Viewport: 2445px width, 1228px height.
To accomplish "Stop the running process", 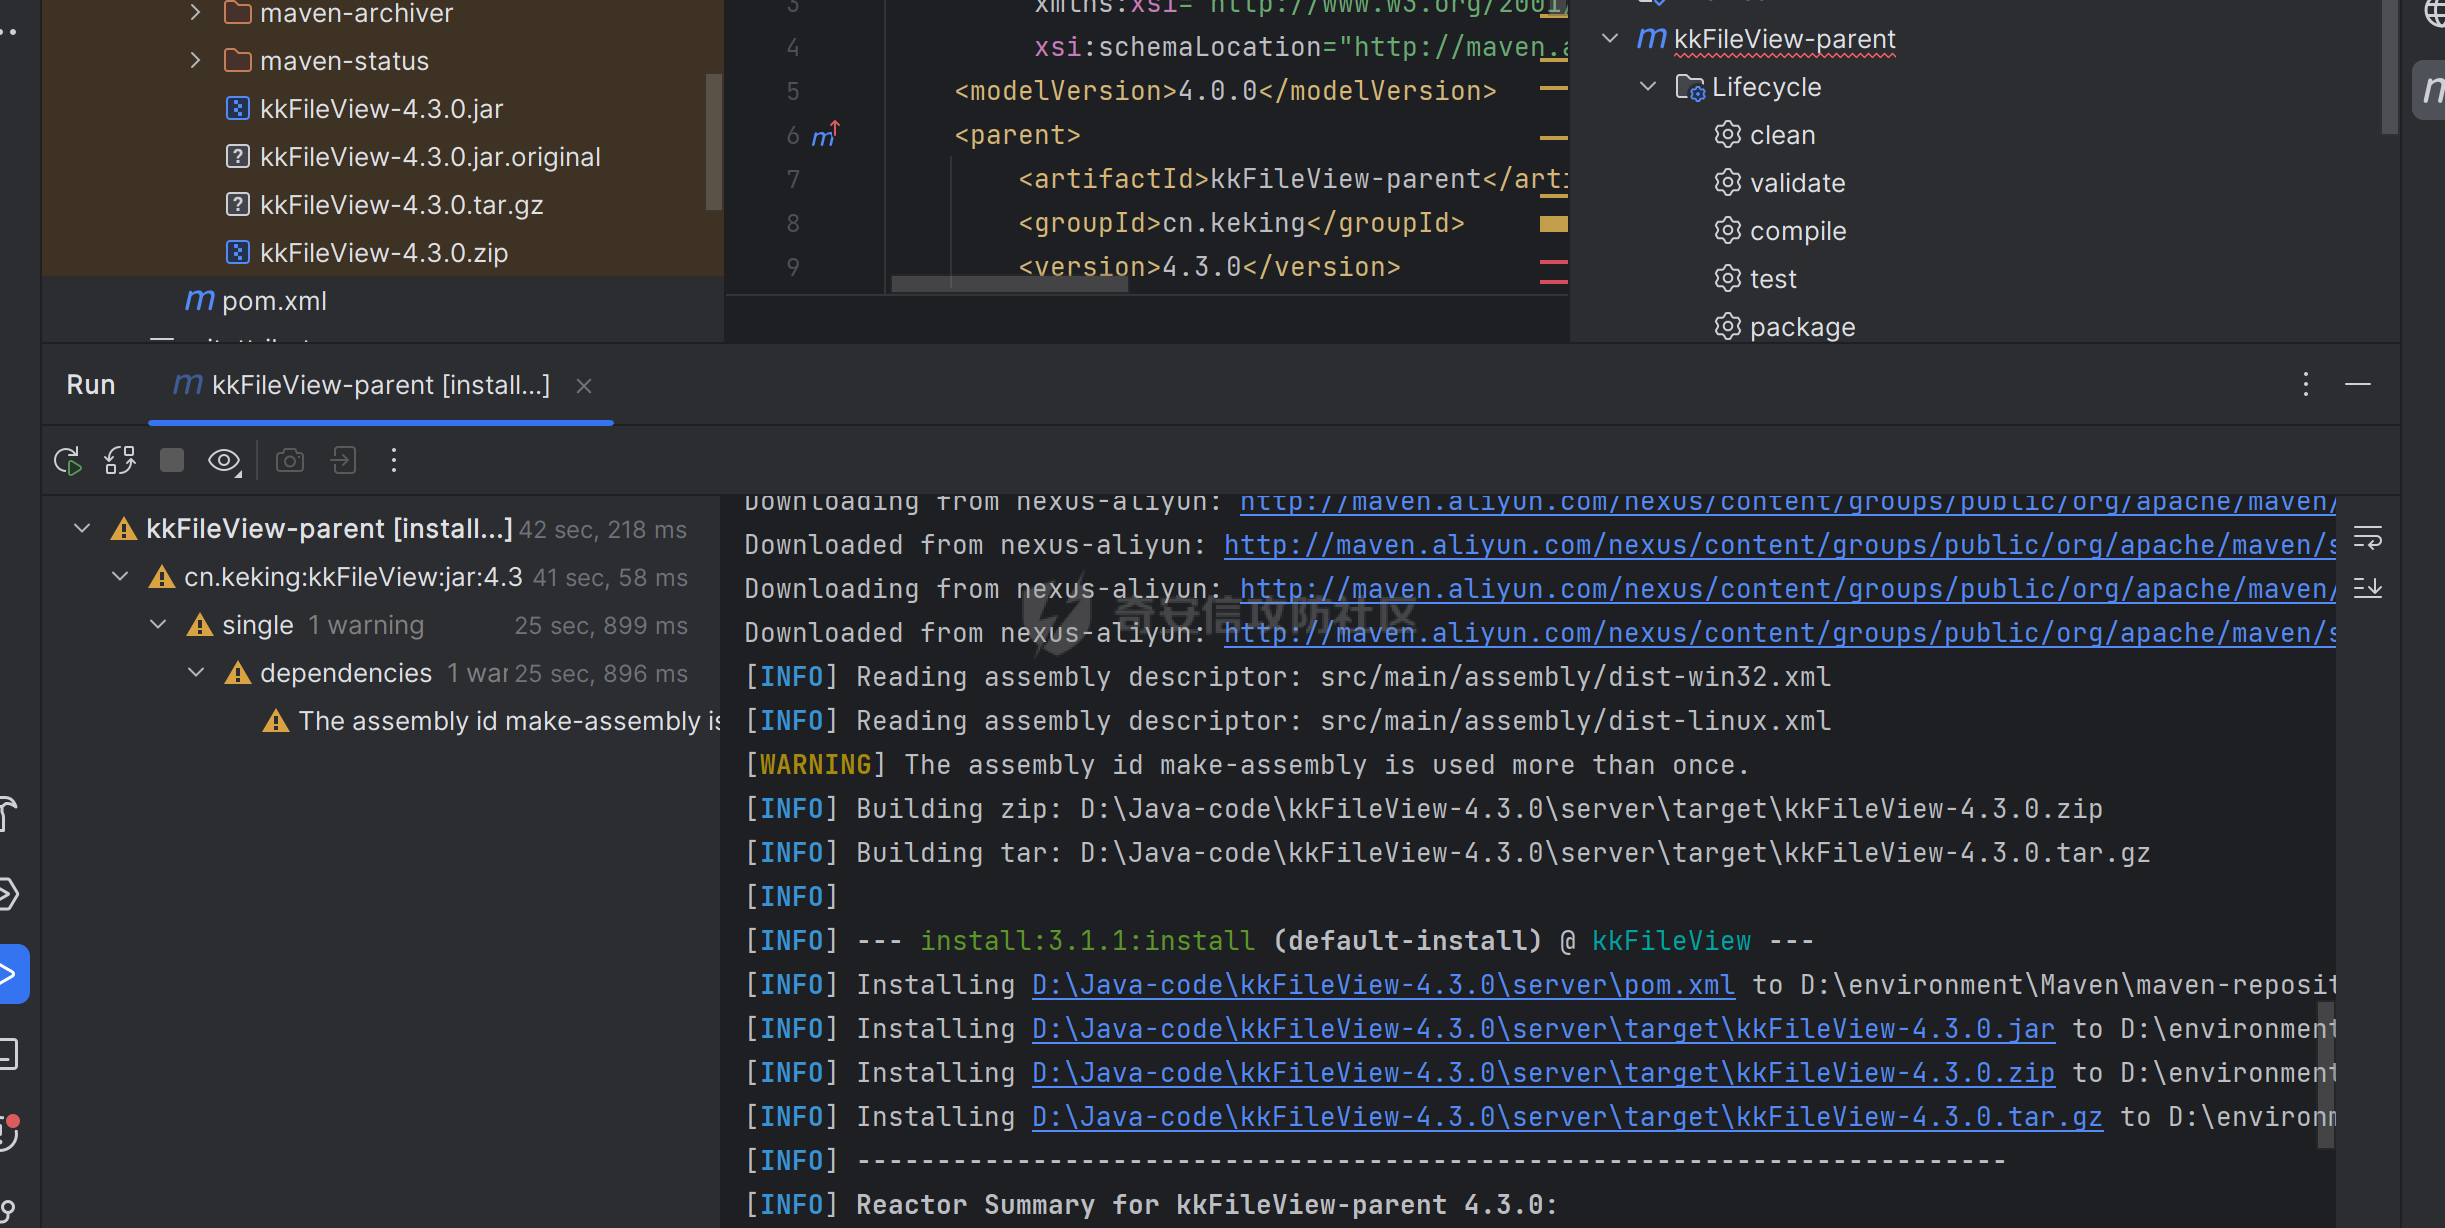I will 172,460.
